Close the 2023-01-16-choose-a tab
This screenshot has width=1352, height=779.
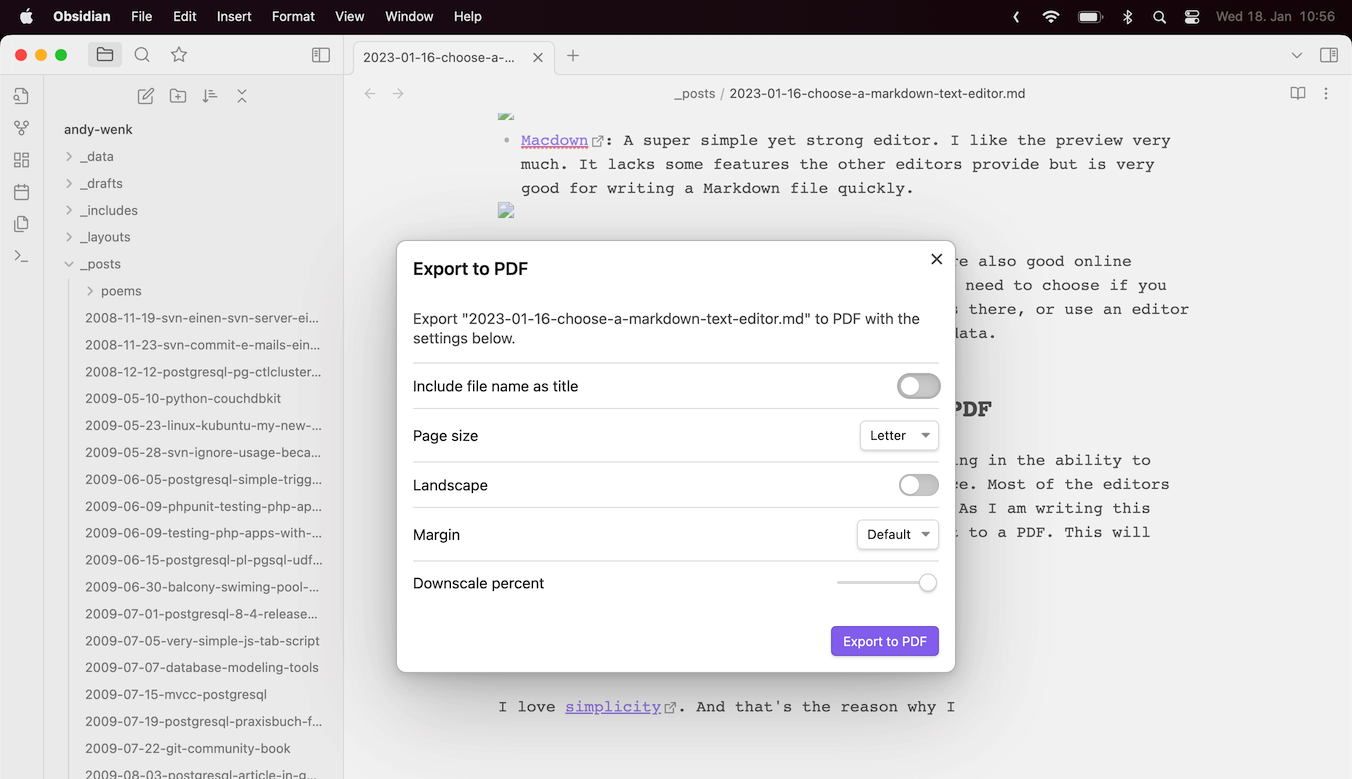point(538,57)
